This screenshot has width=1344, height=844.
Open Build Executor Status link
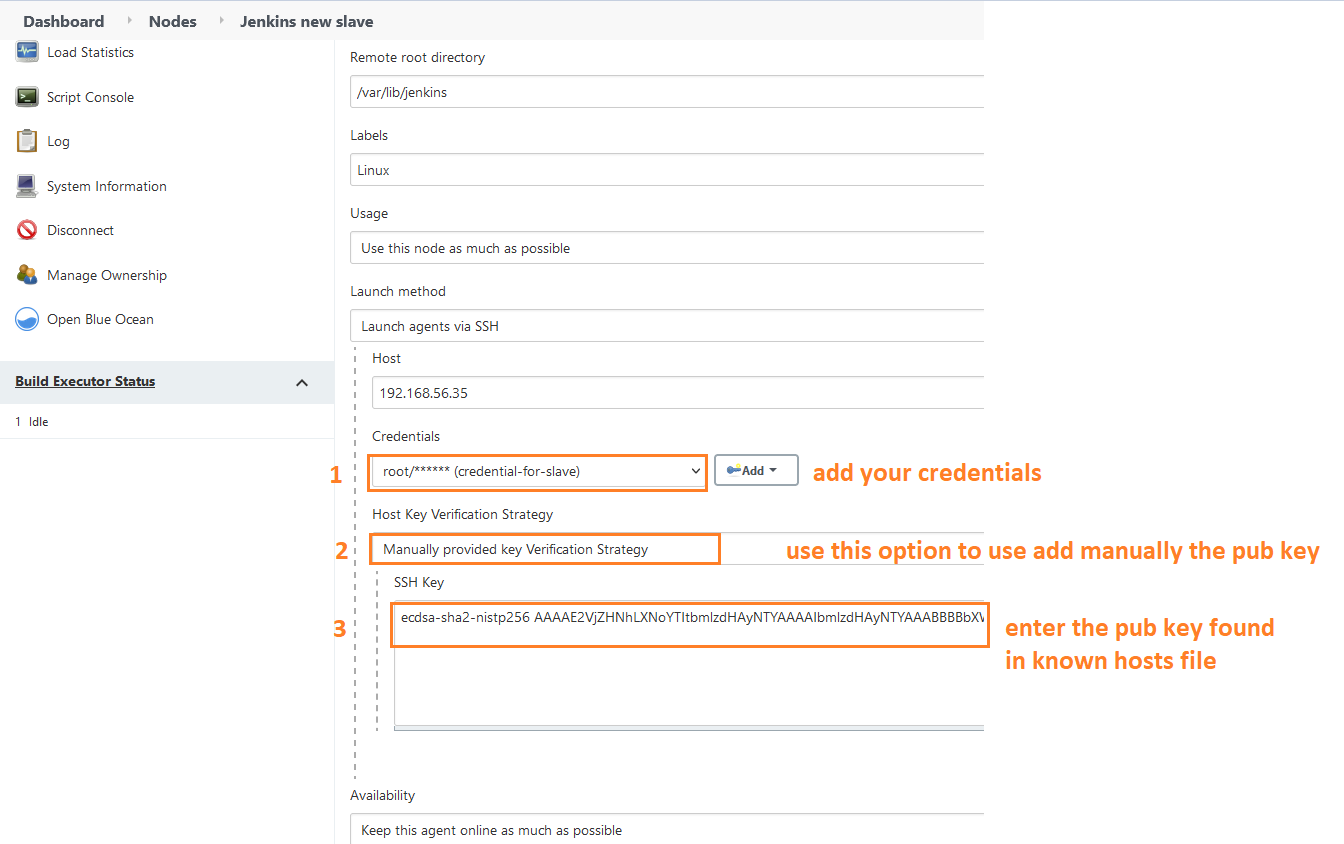pyautogui.click(x=85, y=381)
